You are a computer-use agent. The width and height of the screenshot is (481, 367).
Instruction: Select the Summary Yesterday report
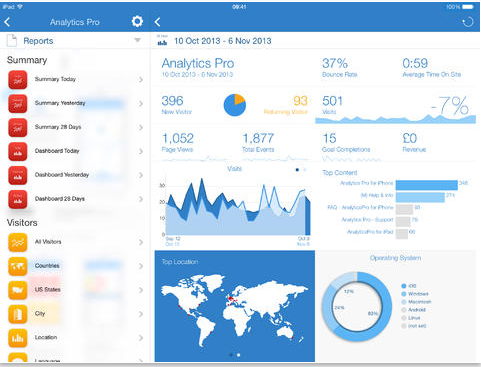[75, 104]
